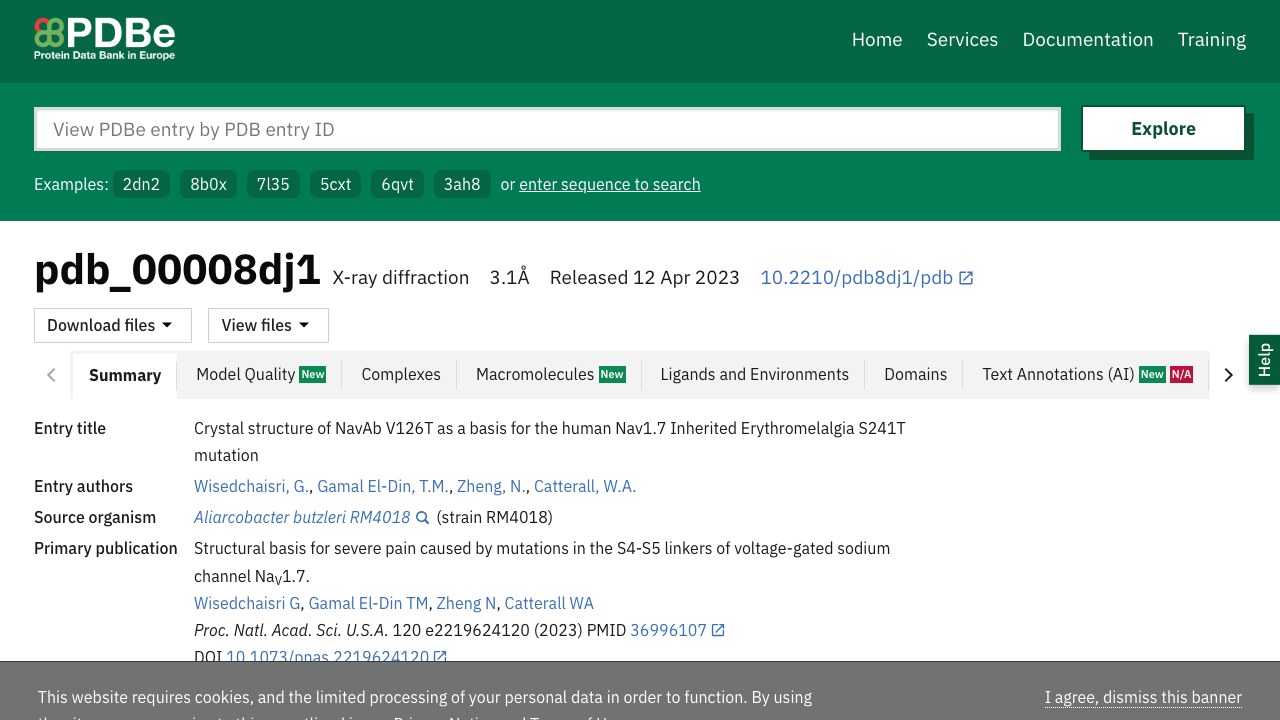Open author link Wisedchaisri, G.
This screenshot has height=720, width=1280.
[x=251, y=486]
